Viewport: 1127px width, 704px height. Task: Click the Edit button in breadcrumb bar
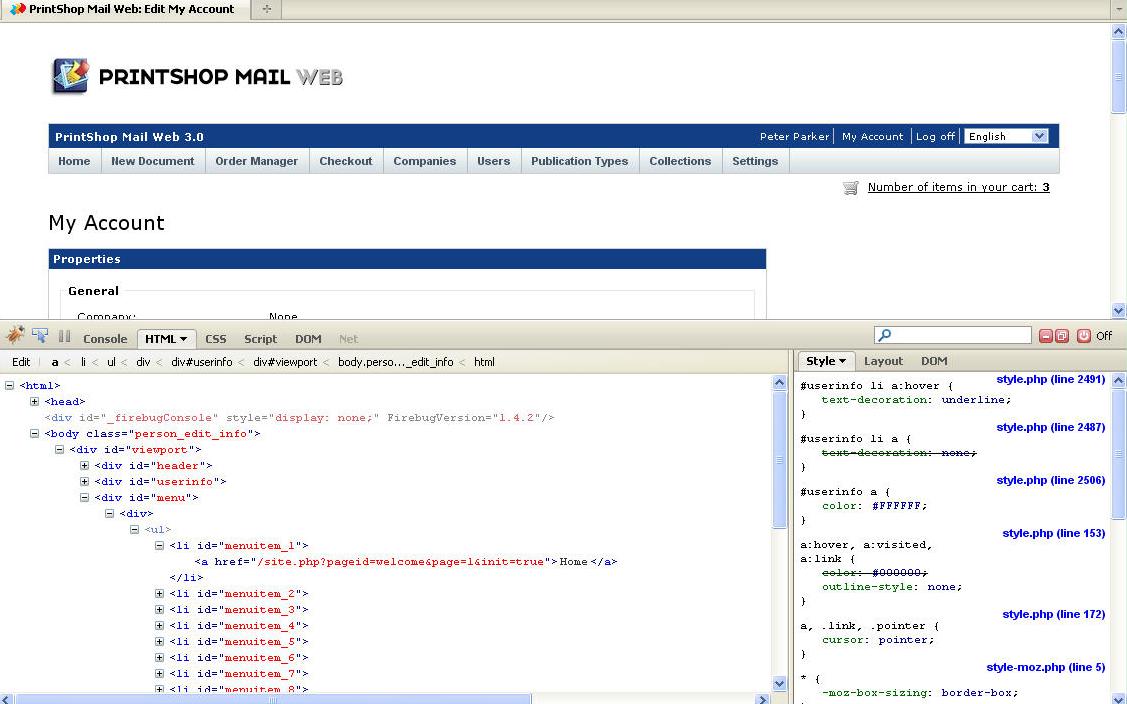pyautogui.click(x=21, y=362)
